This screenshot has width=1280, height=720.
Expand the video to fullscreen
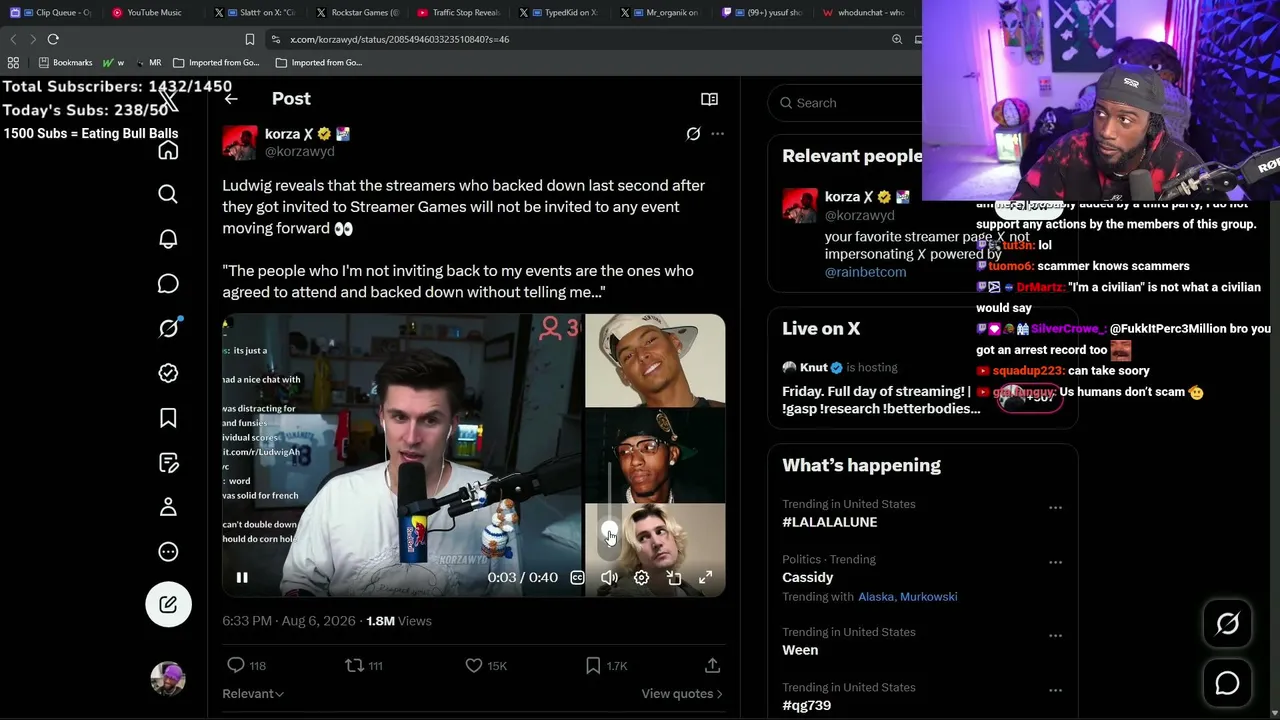pos(705,577)
